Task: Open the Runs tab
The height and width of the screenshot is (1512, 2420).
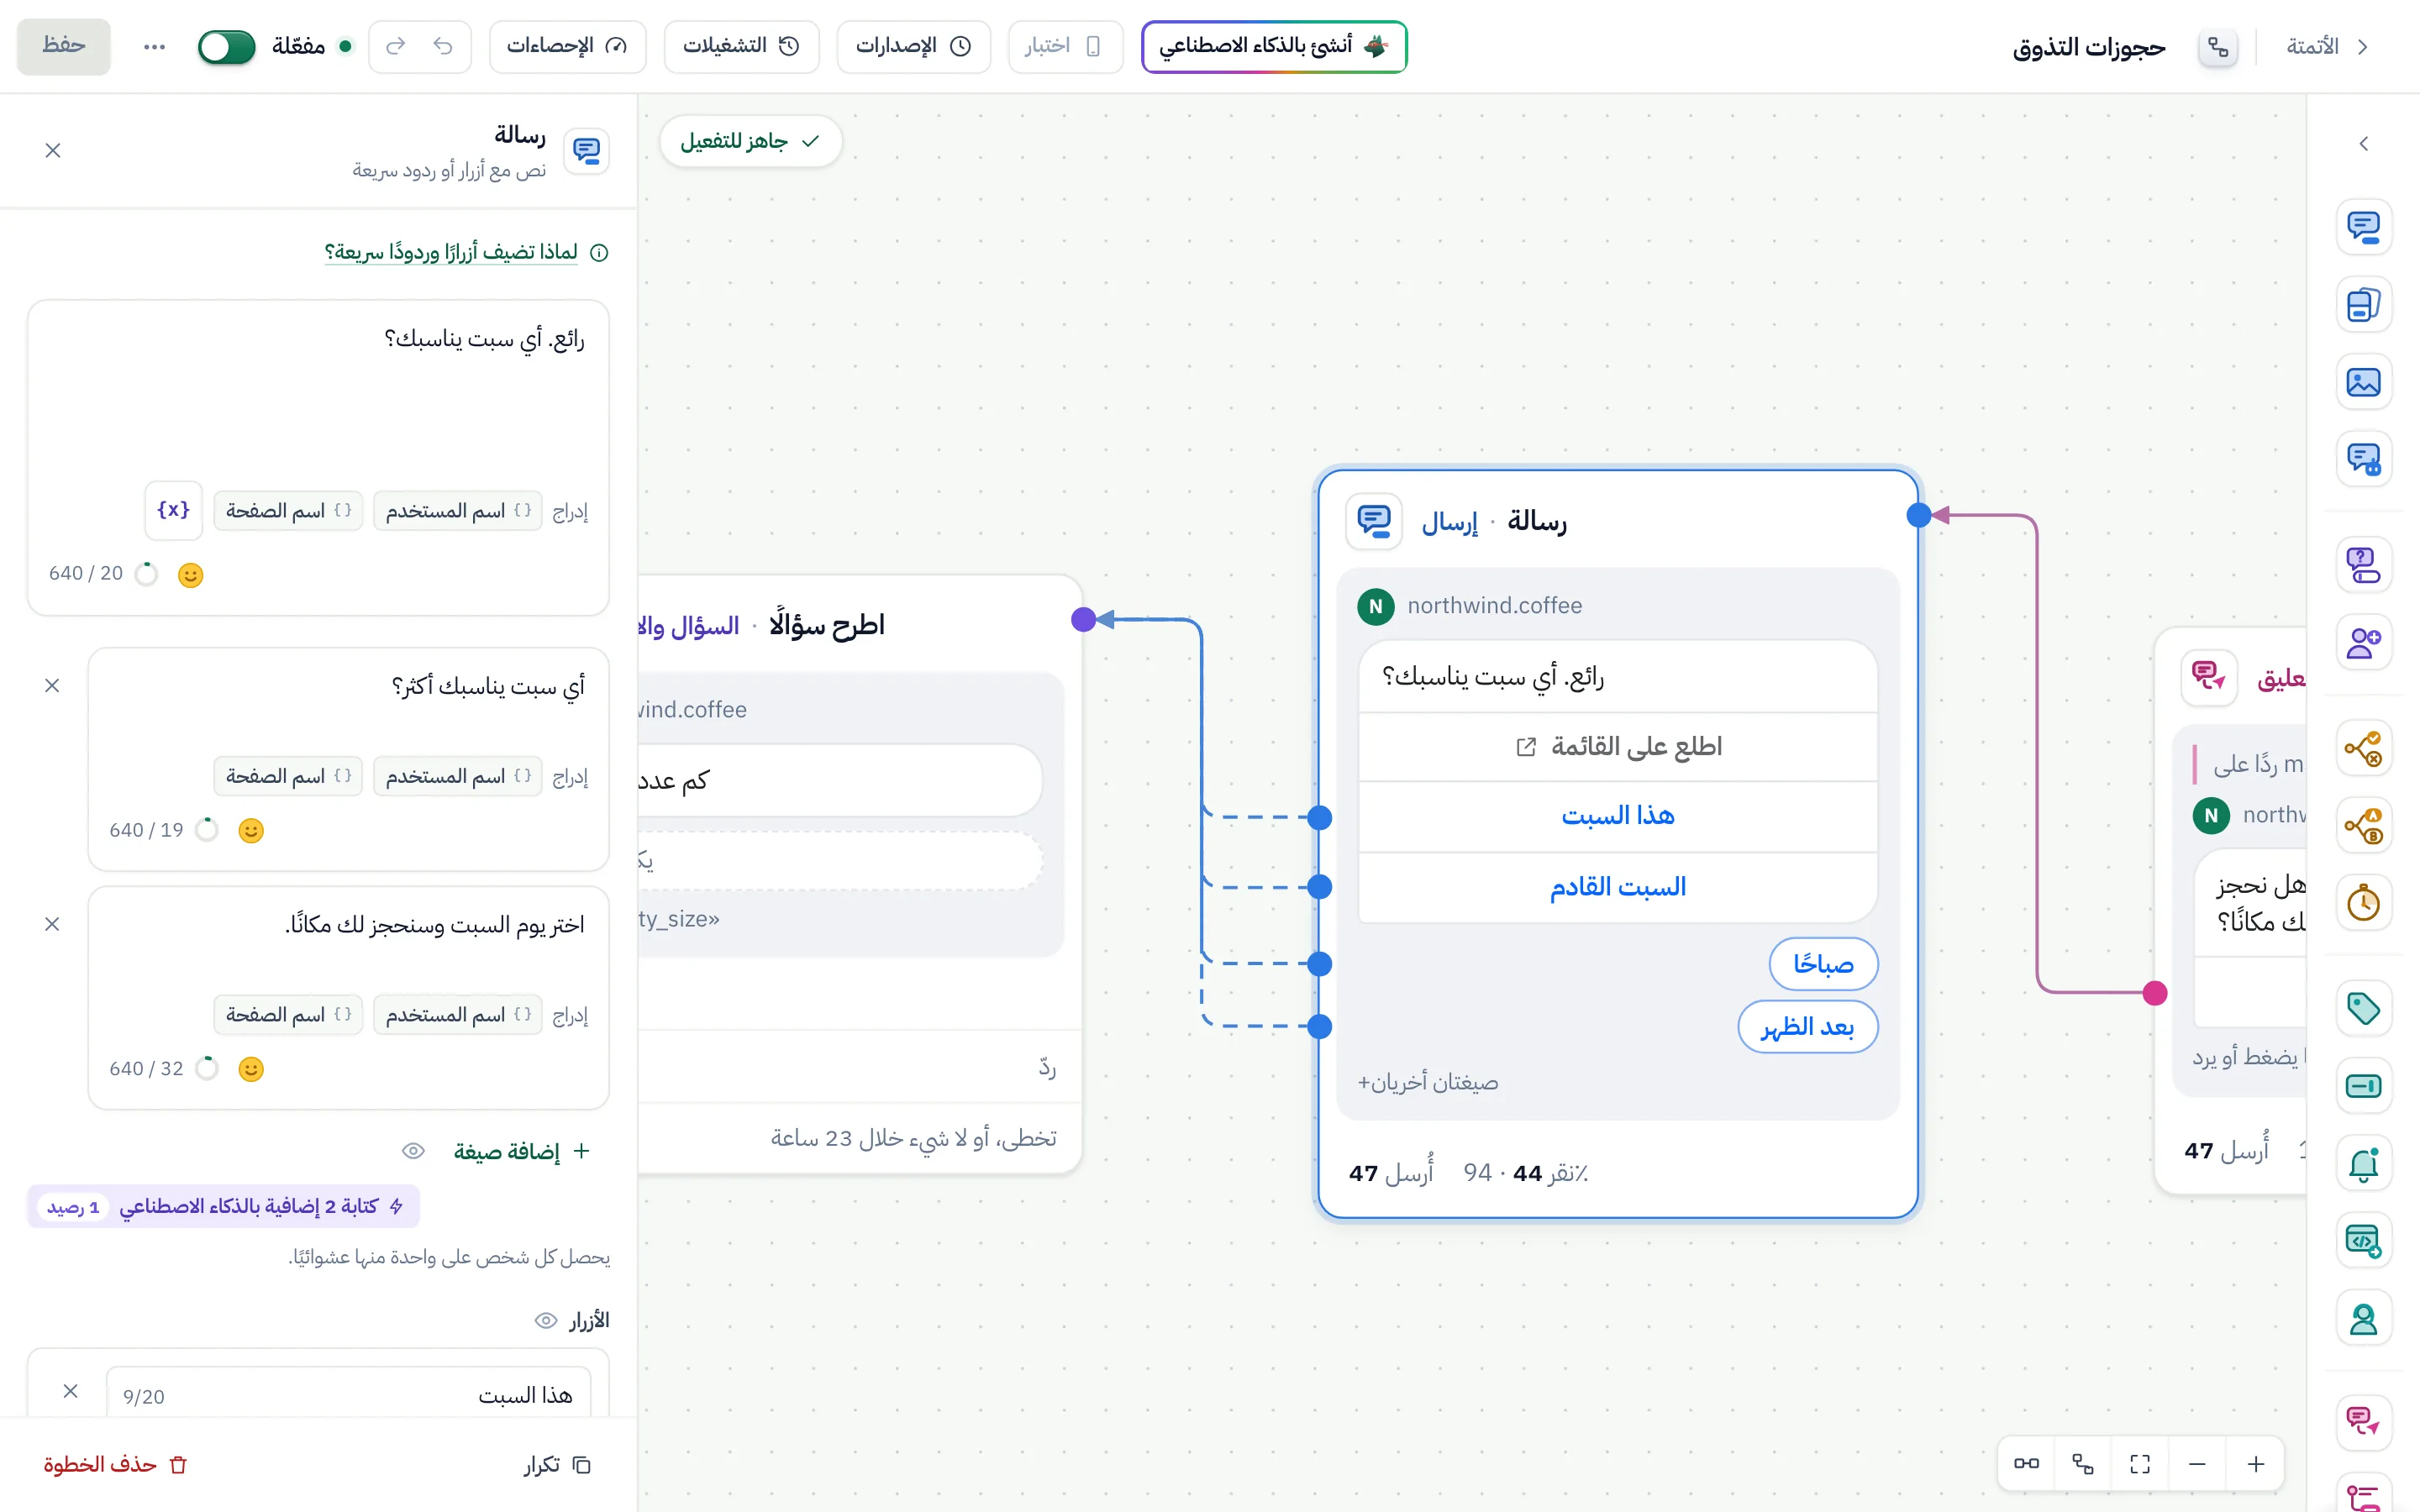Action: [741, 46]
